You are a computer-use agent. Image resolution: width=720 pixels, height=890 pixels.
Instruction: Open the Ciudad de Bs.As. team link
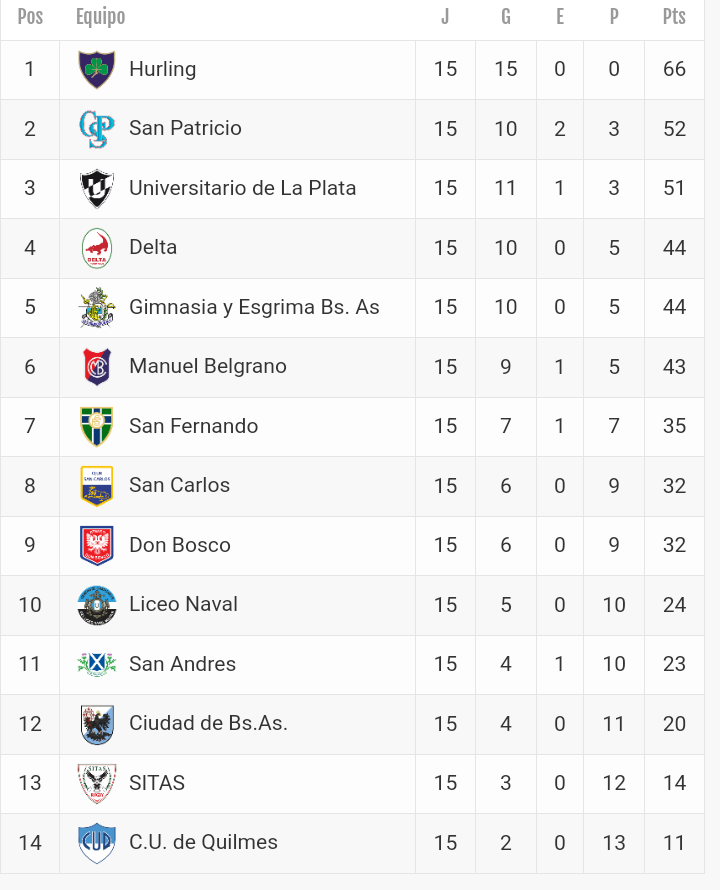[208, 723]
